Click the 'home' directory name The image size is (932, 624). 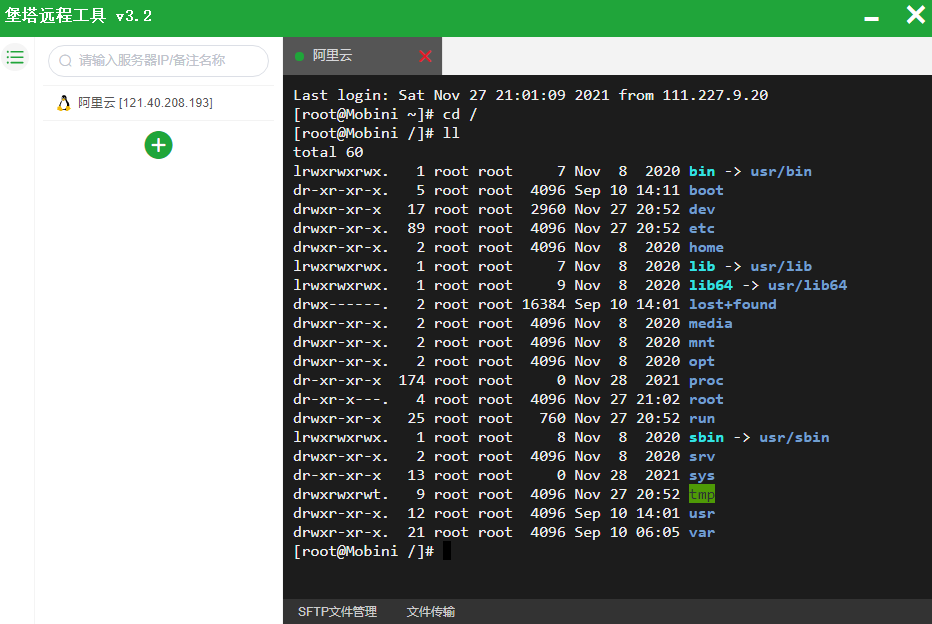(x=706, y=247)
